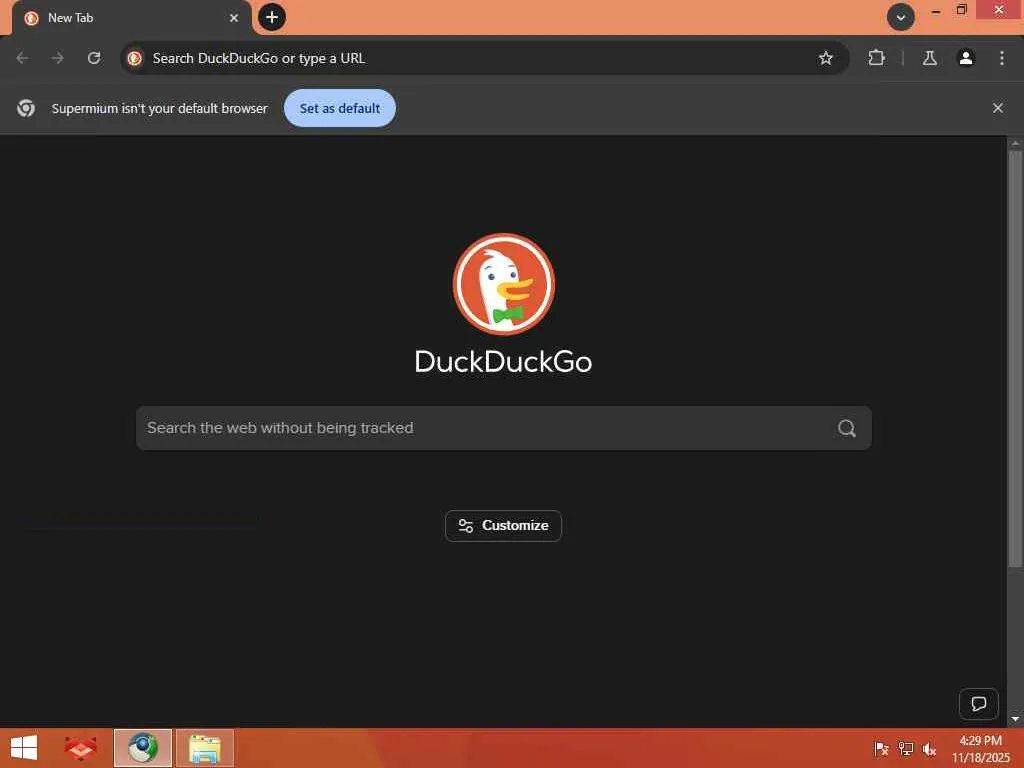The image size is (1024, 768).
Task: Open a new tab with plus button
Action: 272,18
